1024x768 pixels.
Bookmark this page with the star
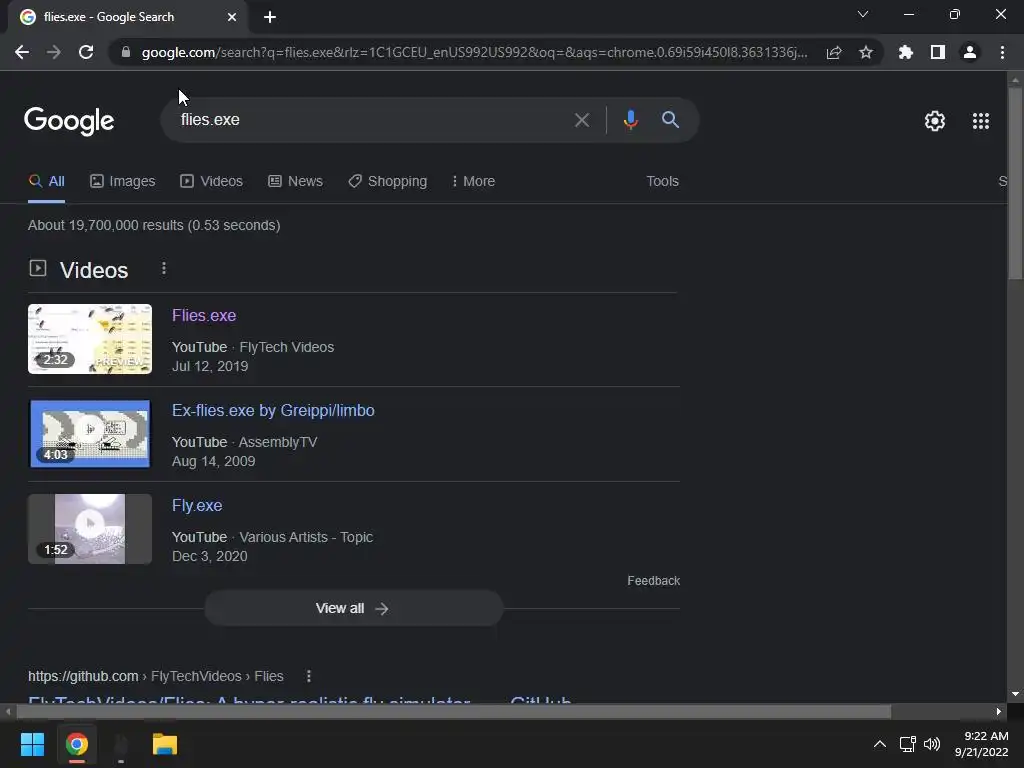(x=866, y=52)
